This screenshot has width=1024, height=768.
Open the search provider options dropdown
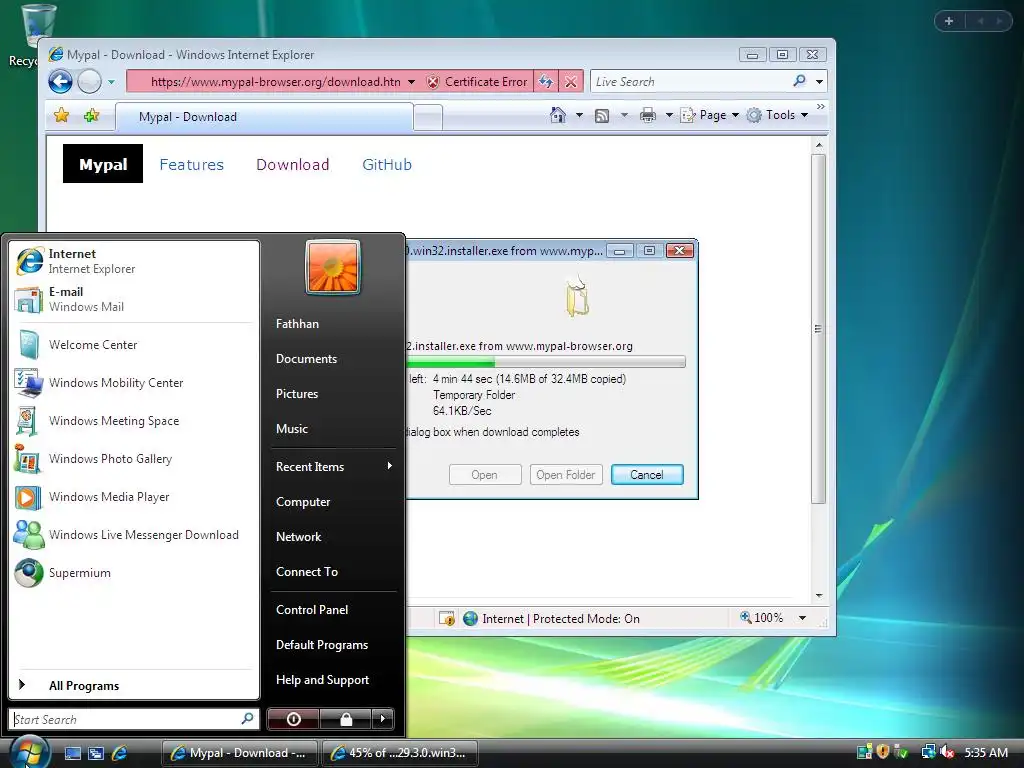pyautogui.click(x=820, y=82)
